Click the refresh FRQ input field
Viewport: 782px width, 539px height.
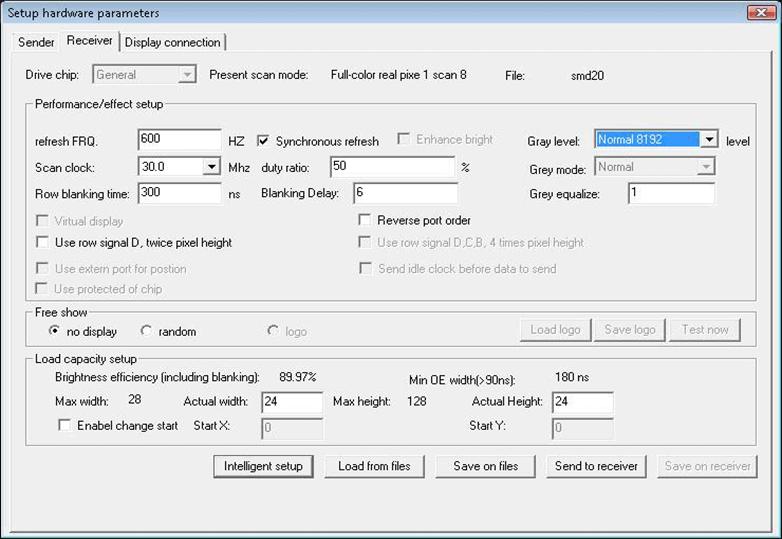click(180, 140)
